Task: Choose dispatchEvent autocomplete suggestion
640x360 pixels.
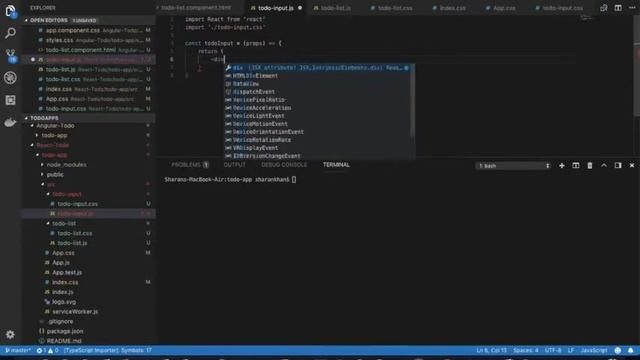Action: [318, 92]
